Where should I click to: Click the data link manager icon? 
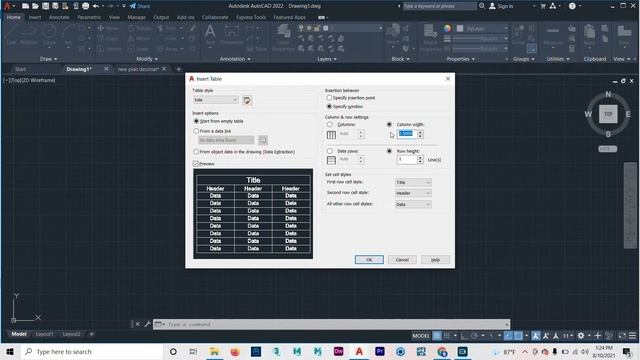(263, 140)
